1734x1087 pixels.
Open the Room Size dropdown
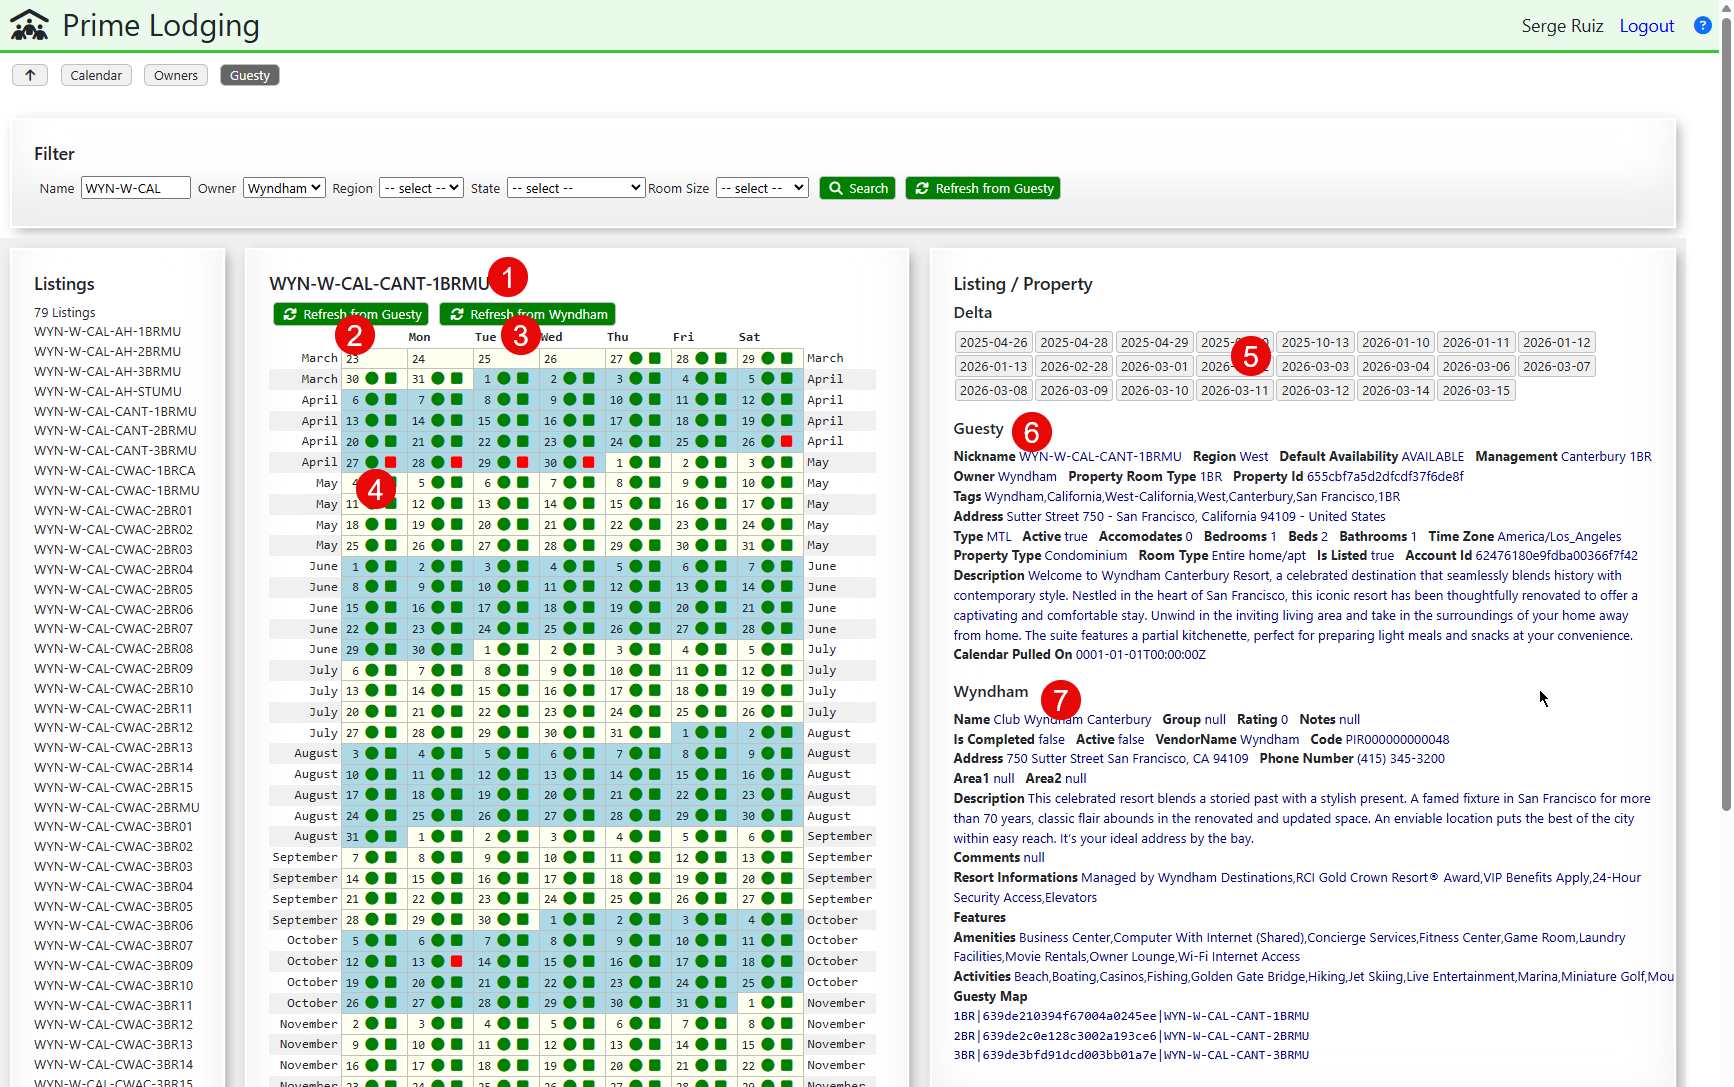[x=762, y=188]
